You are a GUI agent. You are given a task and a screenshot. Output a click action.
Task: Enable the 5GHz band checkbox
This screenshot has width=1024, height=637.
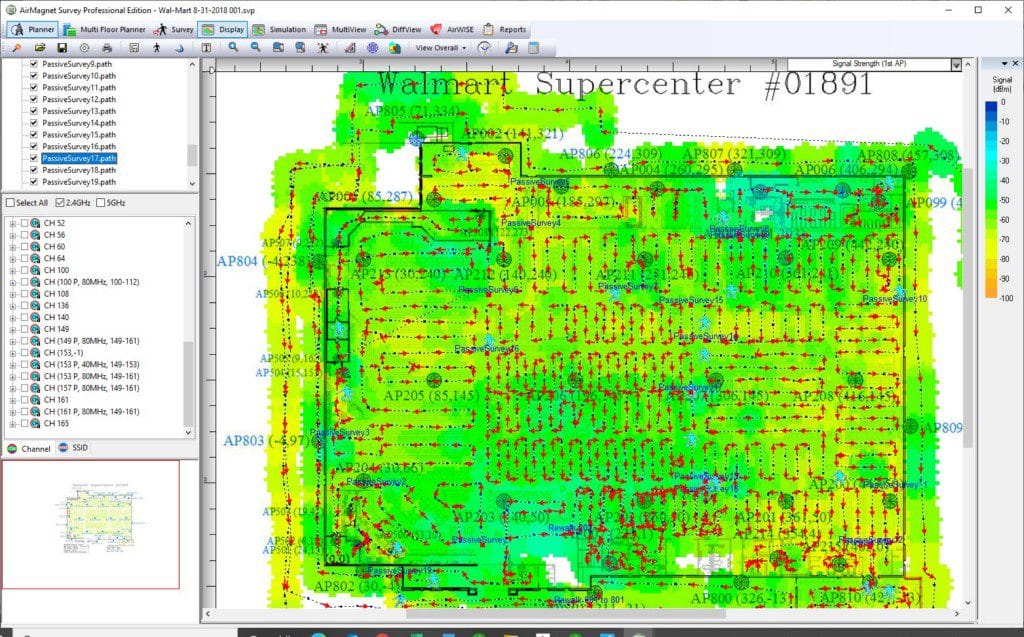[101, 203]
